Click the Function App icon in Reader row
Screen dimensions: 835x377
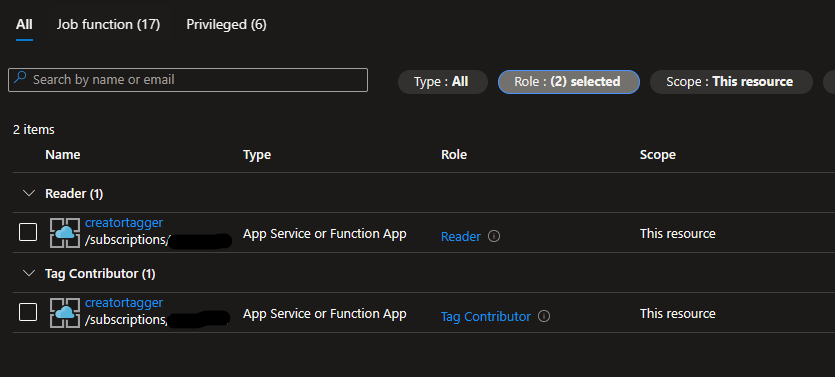click(65, 233)
